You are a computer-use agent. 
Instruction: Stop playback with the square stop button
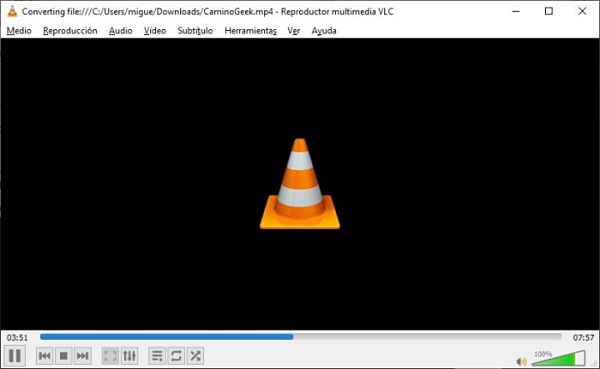[x=64, y=356]
